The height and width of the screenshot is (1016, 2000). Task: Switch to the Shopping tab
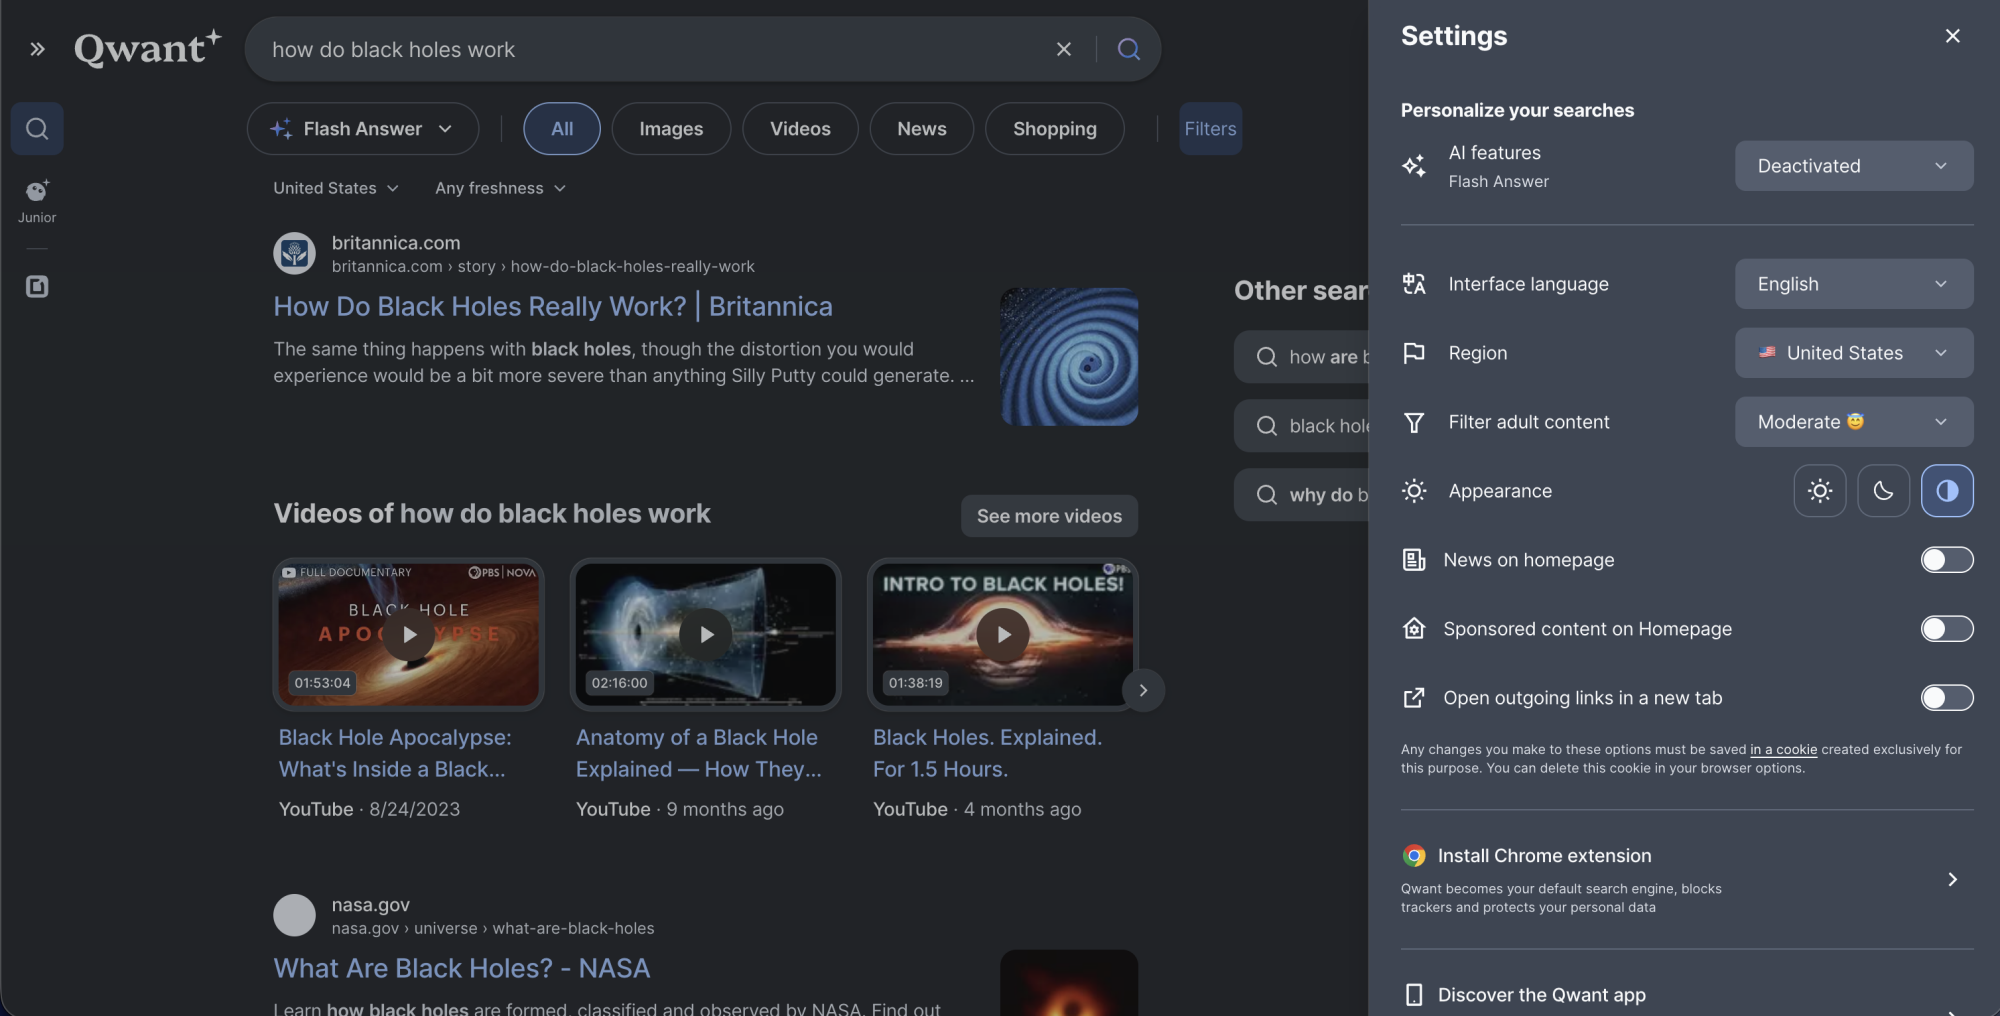[1055, 129]
